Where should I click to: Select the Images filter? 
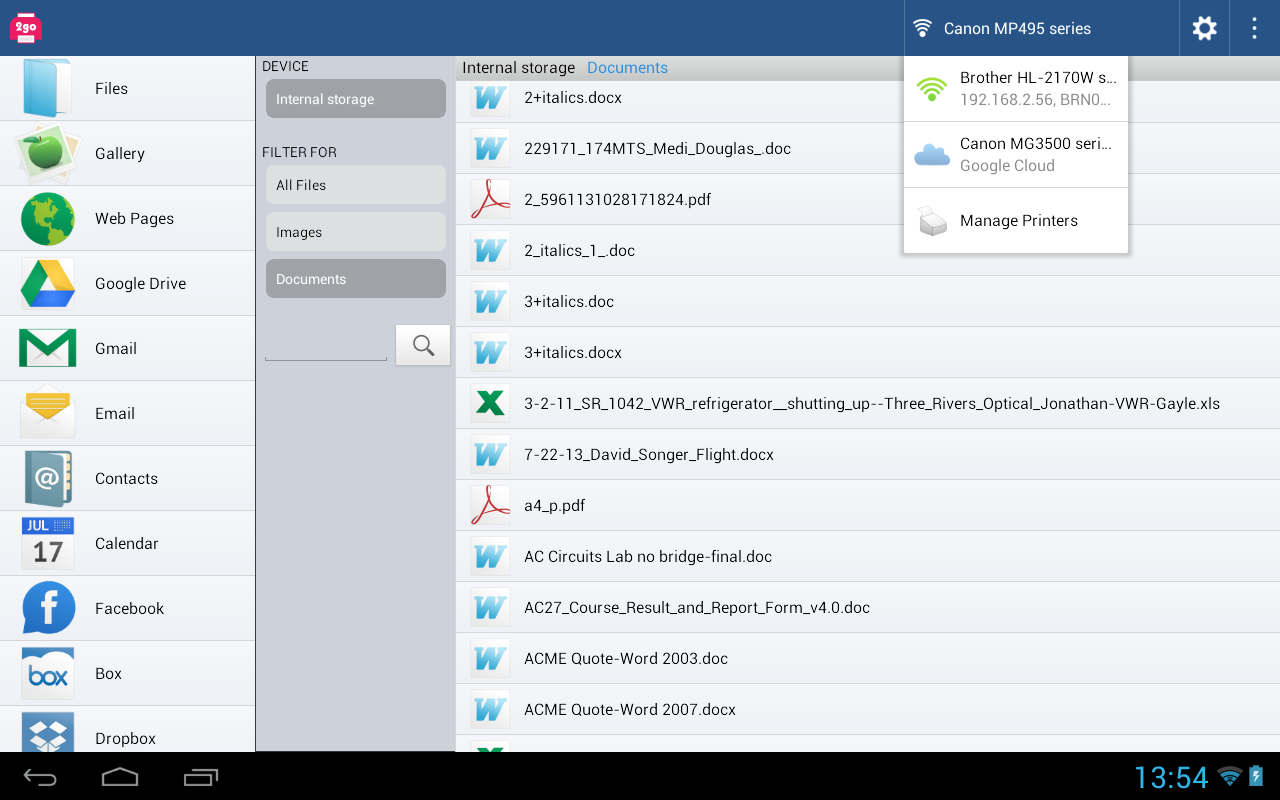[x=356, y=232]
